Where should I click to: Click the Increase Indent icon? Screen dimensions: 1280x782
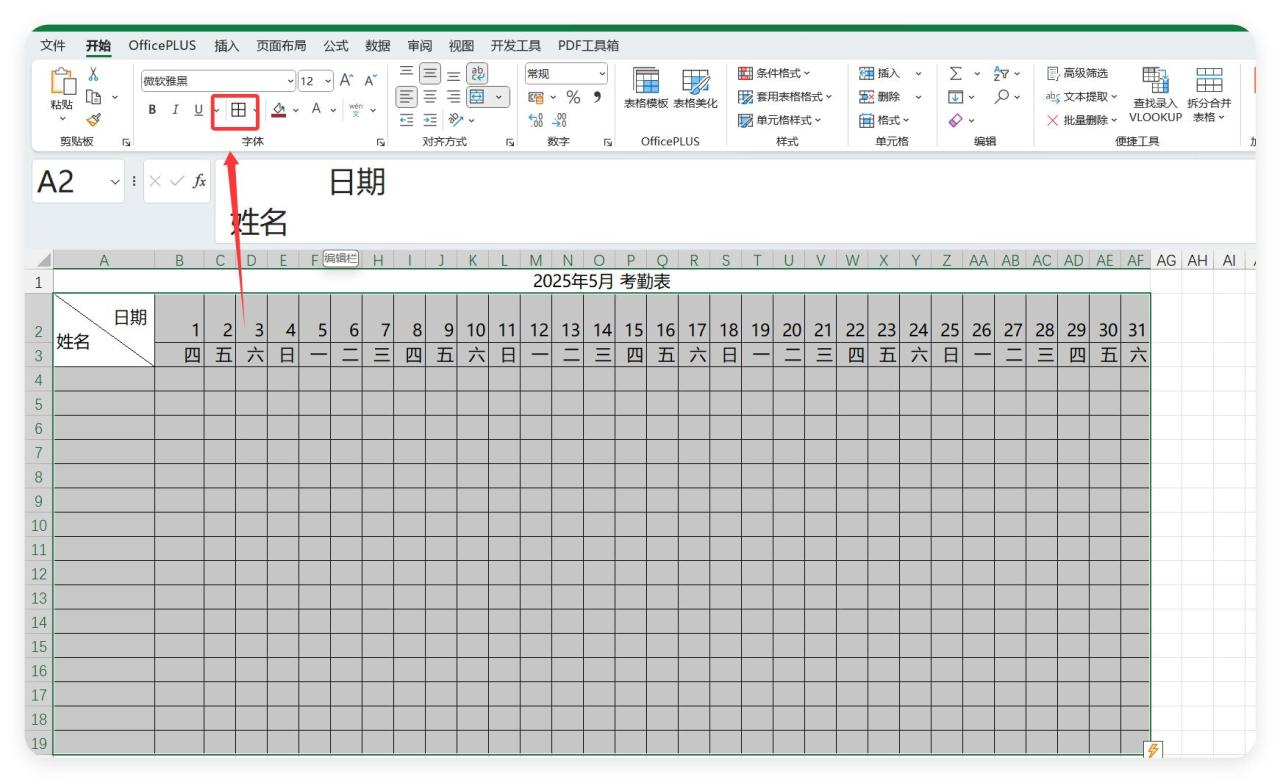coord(429,120)
